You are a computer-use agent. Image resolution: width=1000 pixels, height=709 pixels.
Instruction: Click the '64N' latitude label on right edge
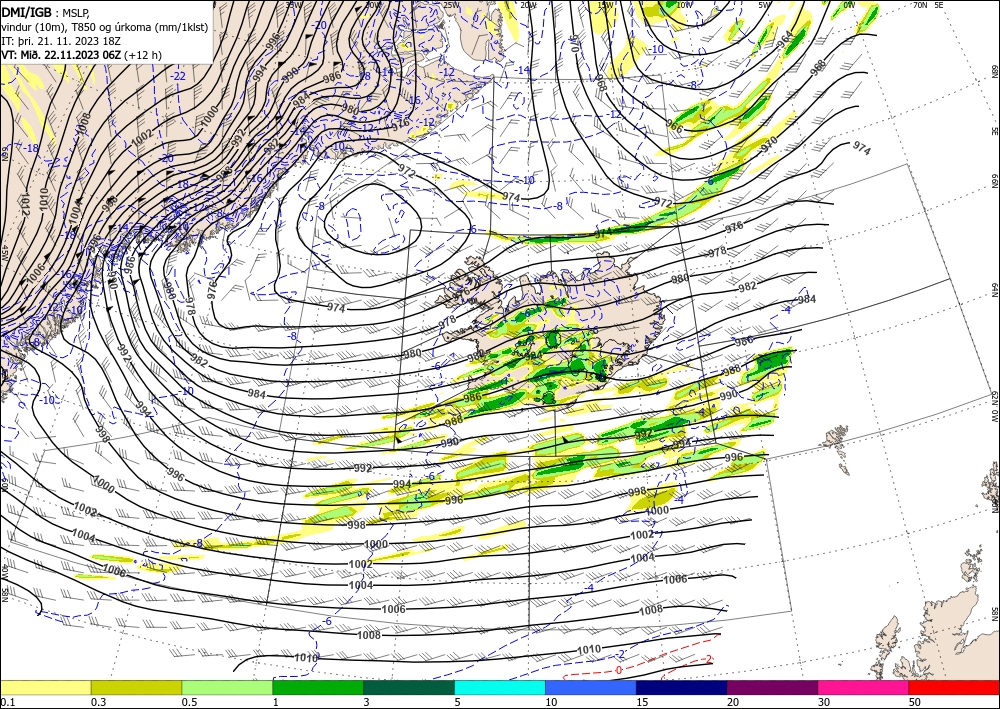pos(994,290)
